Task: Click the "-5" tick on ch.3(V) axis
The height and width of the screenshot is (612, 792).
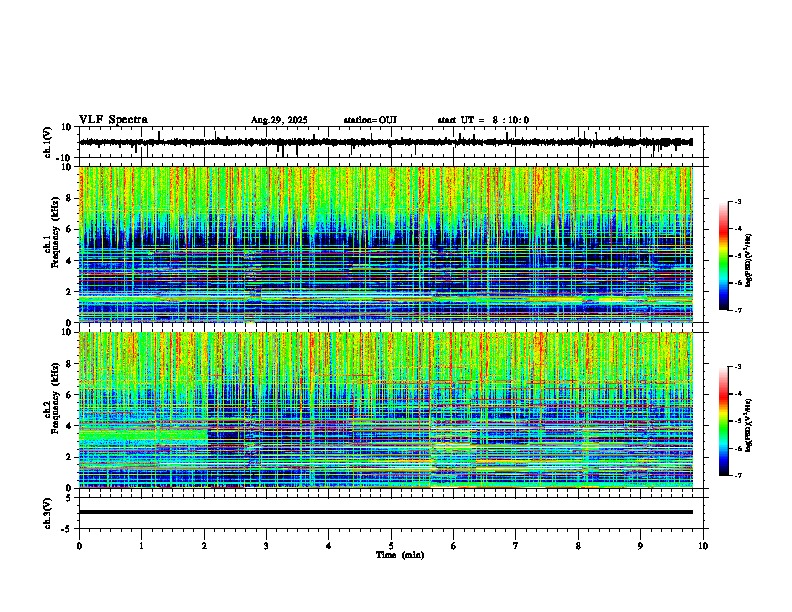Action: pos(68,529)
